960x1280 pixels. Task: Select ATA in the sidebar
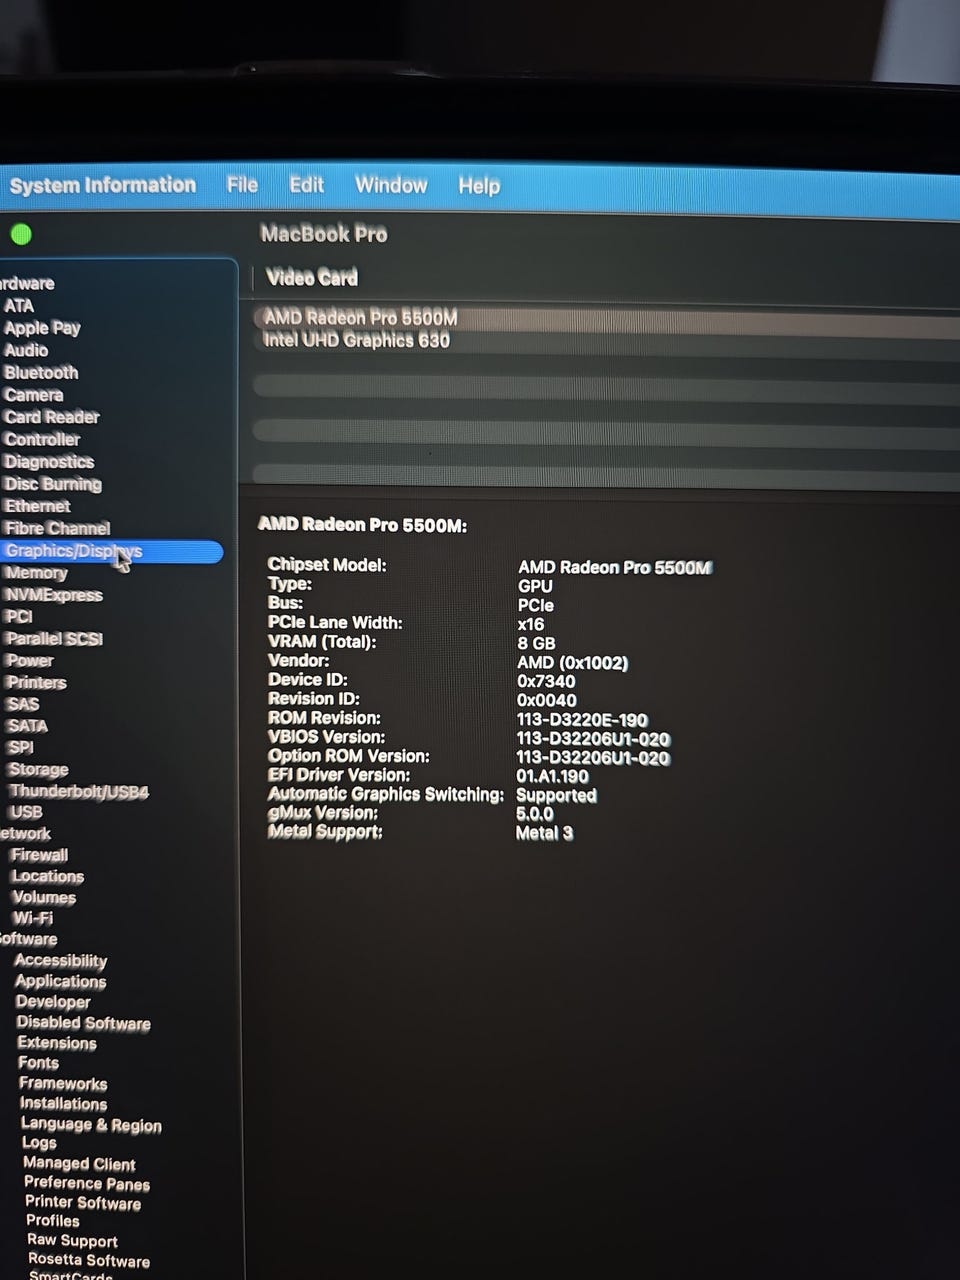point(19,306)
